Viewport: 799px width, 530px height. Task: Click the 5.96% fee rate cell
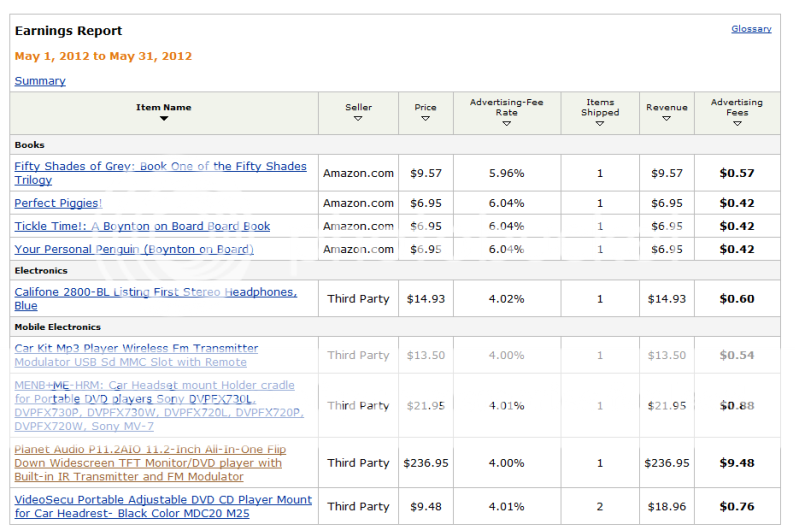click(507, 173)
